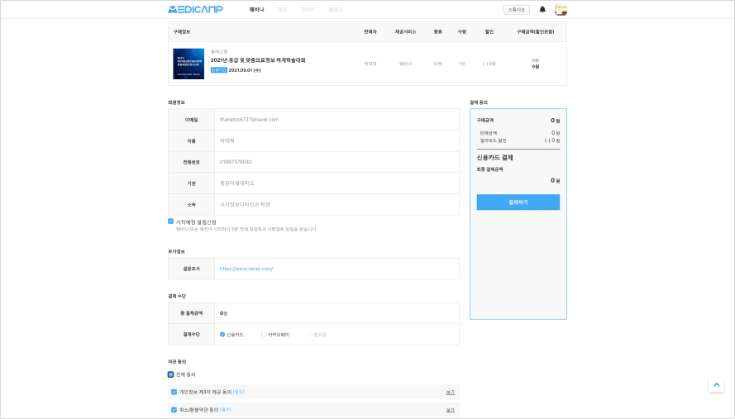
Task: Click the 신용카드 결제 heading
Action: (495, 157)
